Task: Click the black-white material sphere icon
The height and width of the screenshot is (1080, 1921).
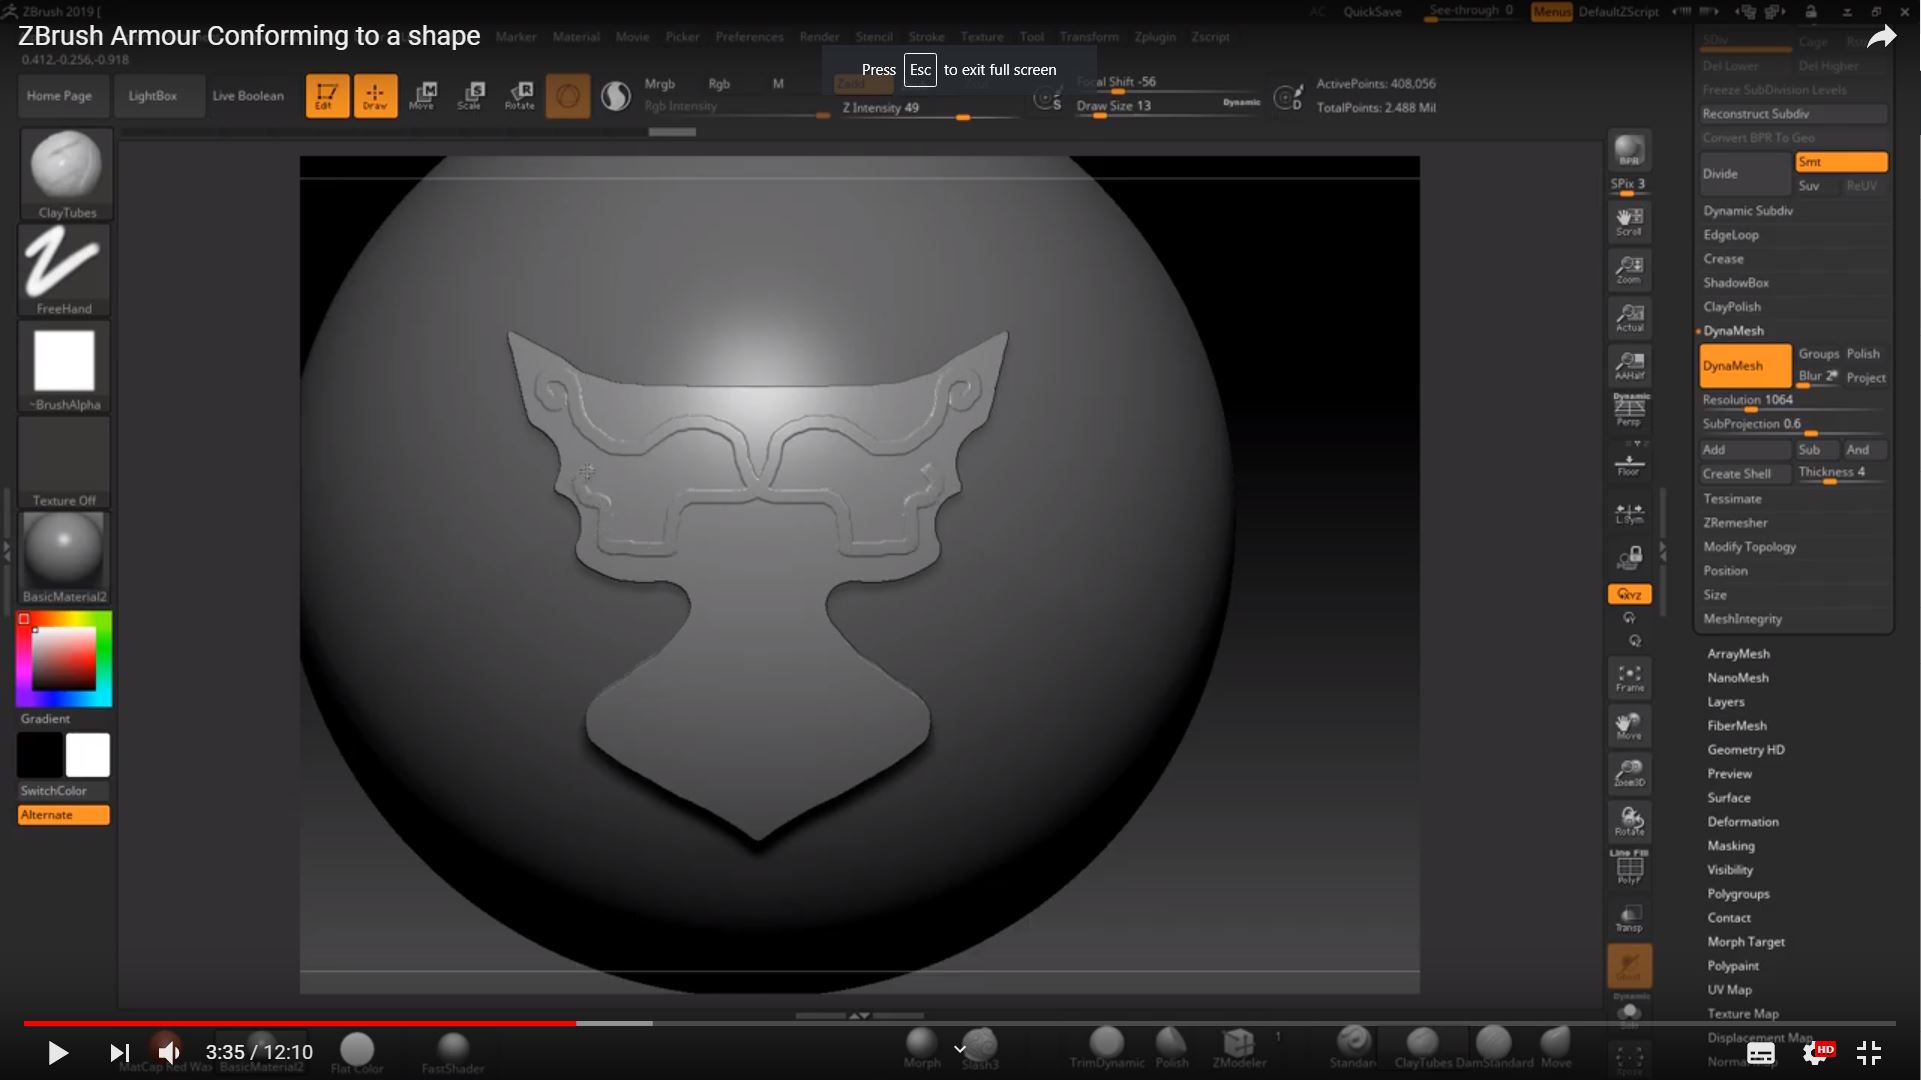Action: click(616, 96)
